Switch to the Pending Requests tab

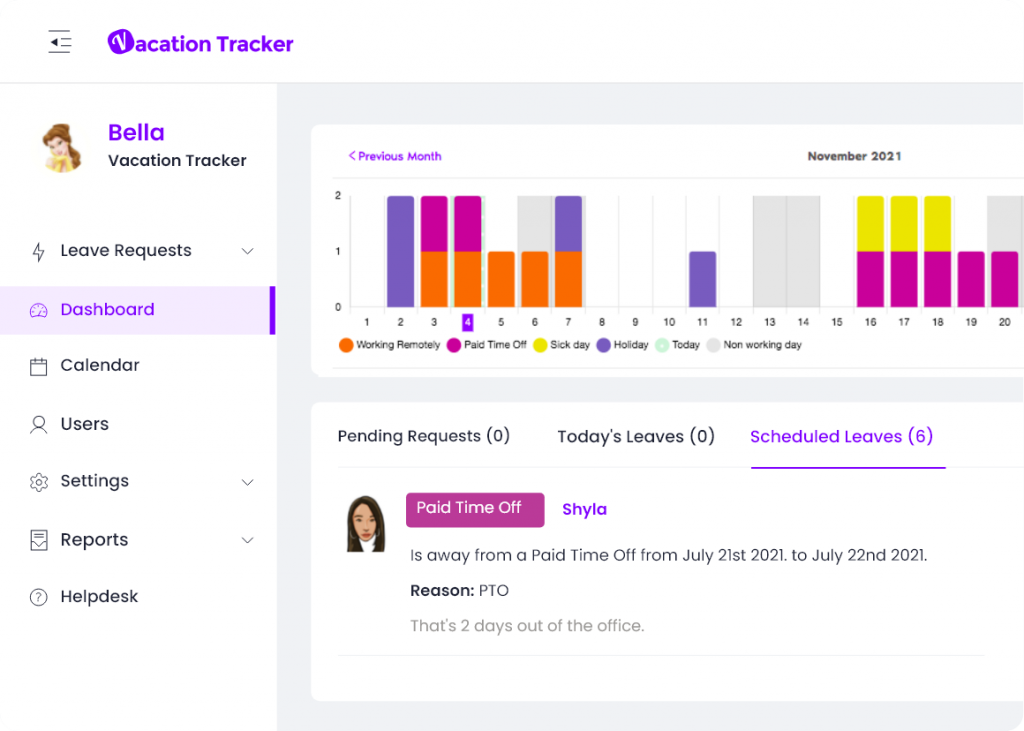423,436
